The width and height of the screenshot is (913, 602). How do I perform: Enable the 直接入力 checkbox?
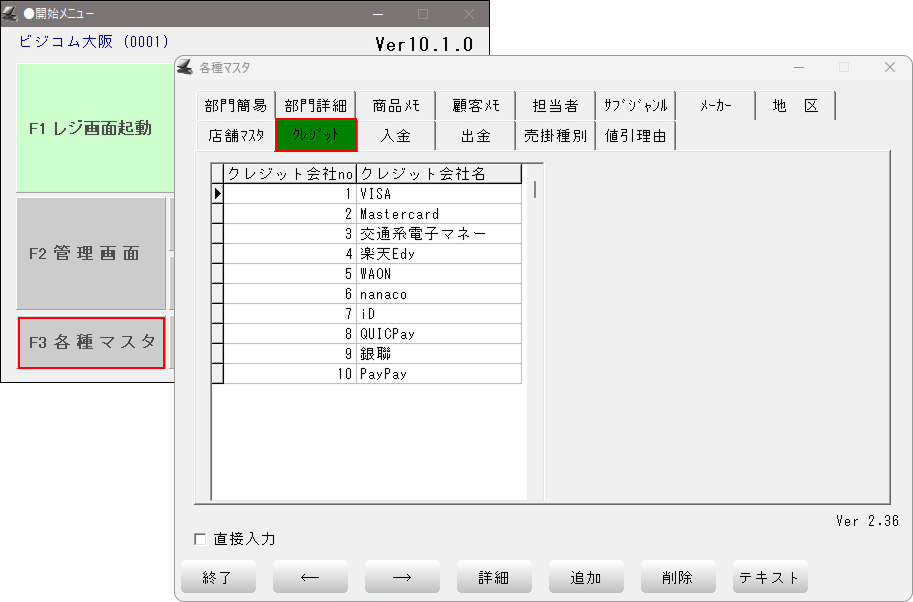(x=200, y=539)
